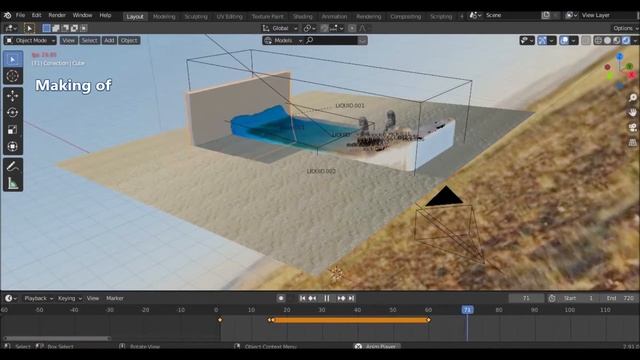
Task: Click the Add menu in viewport header
Action: tap(109, 40)
